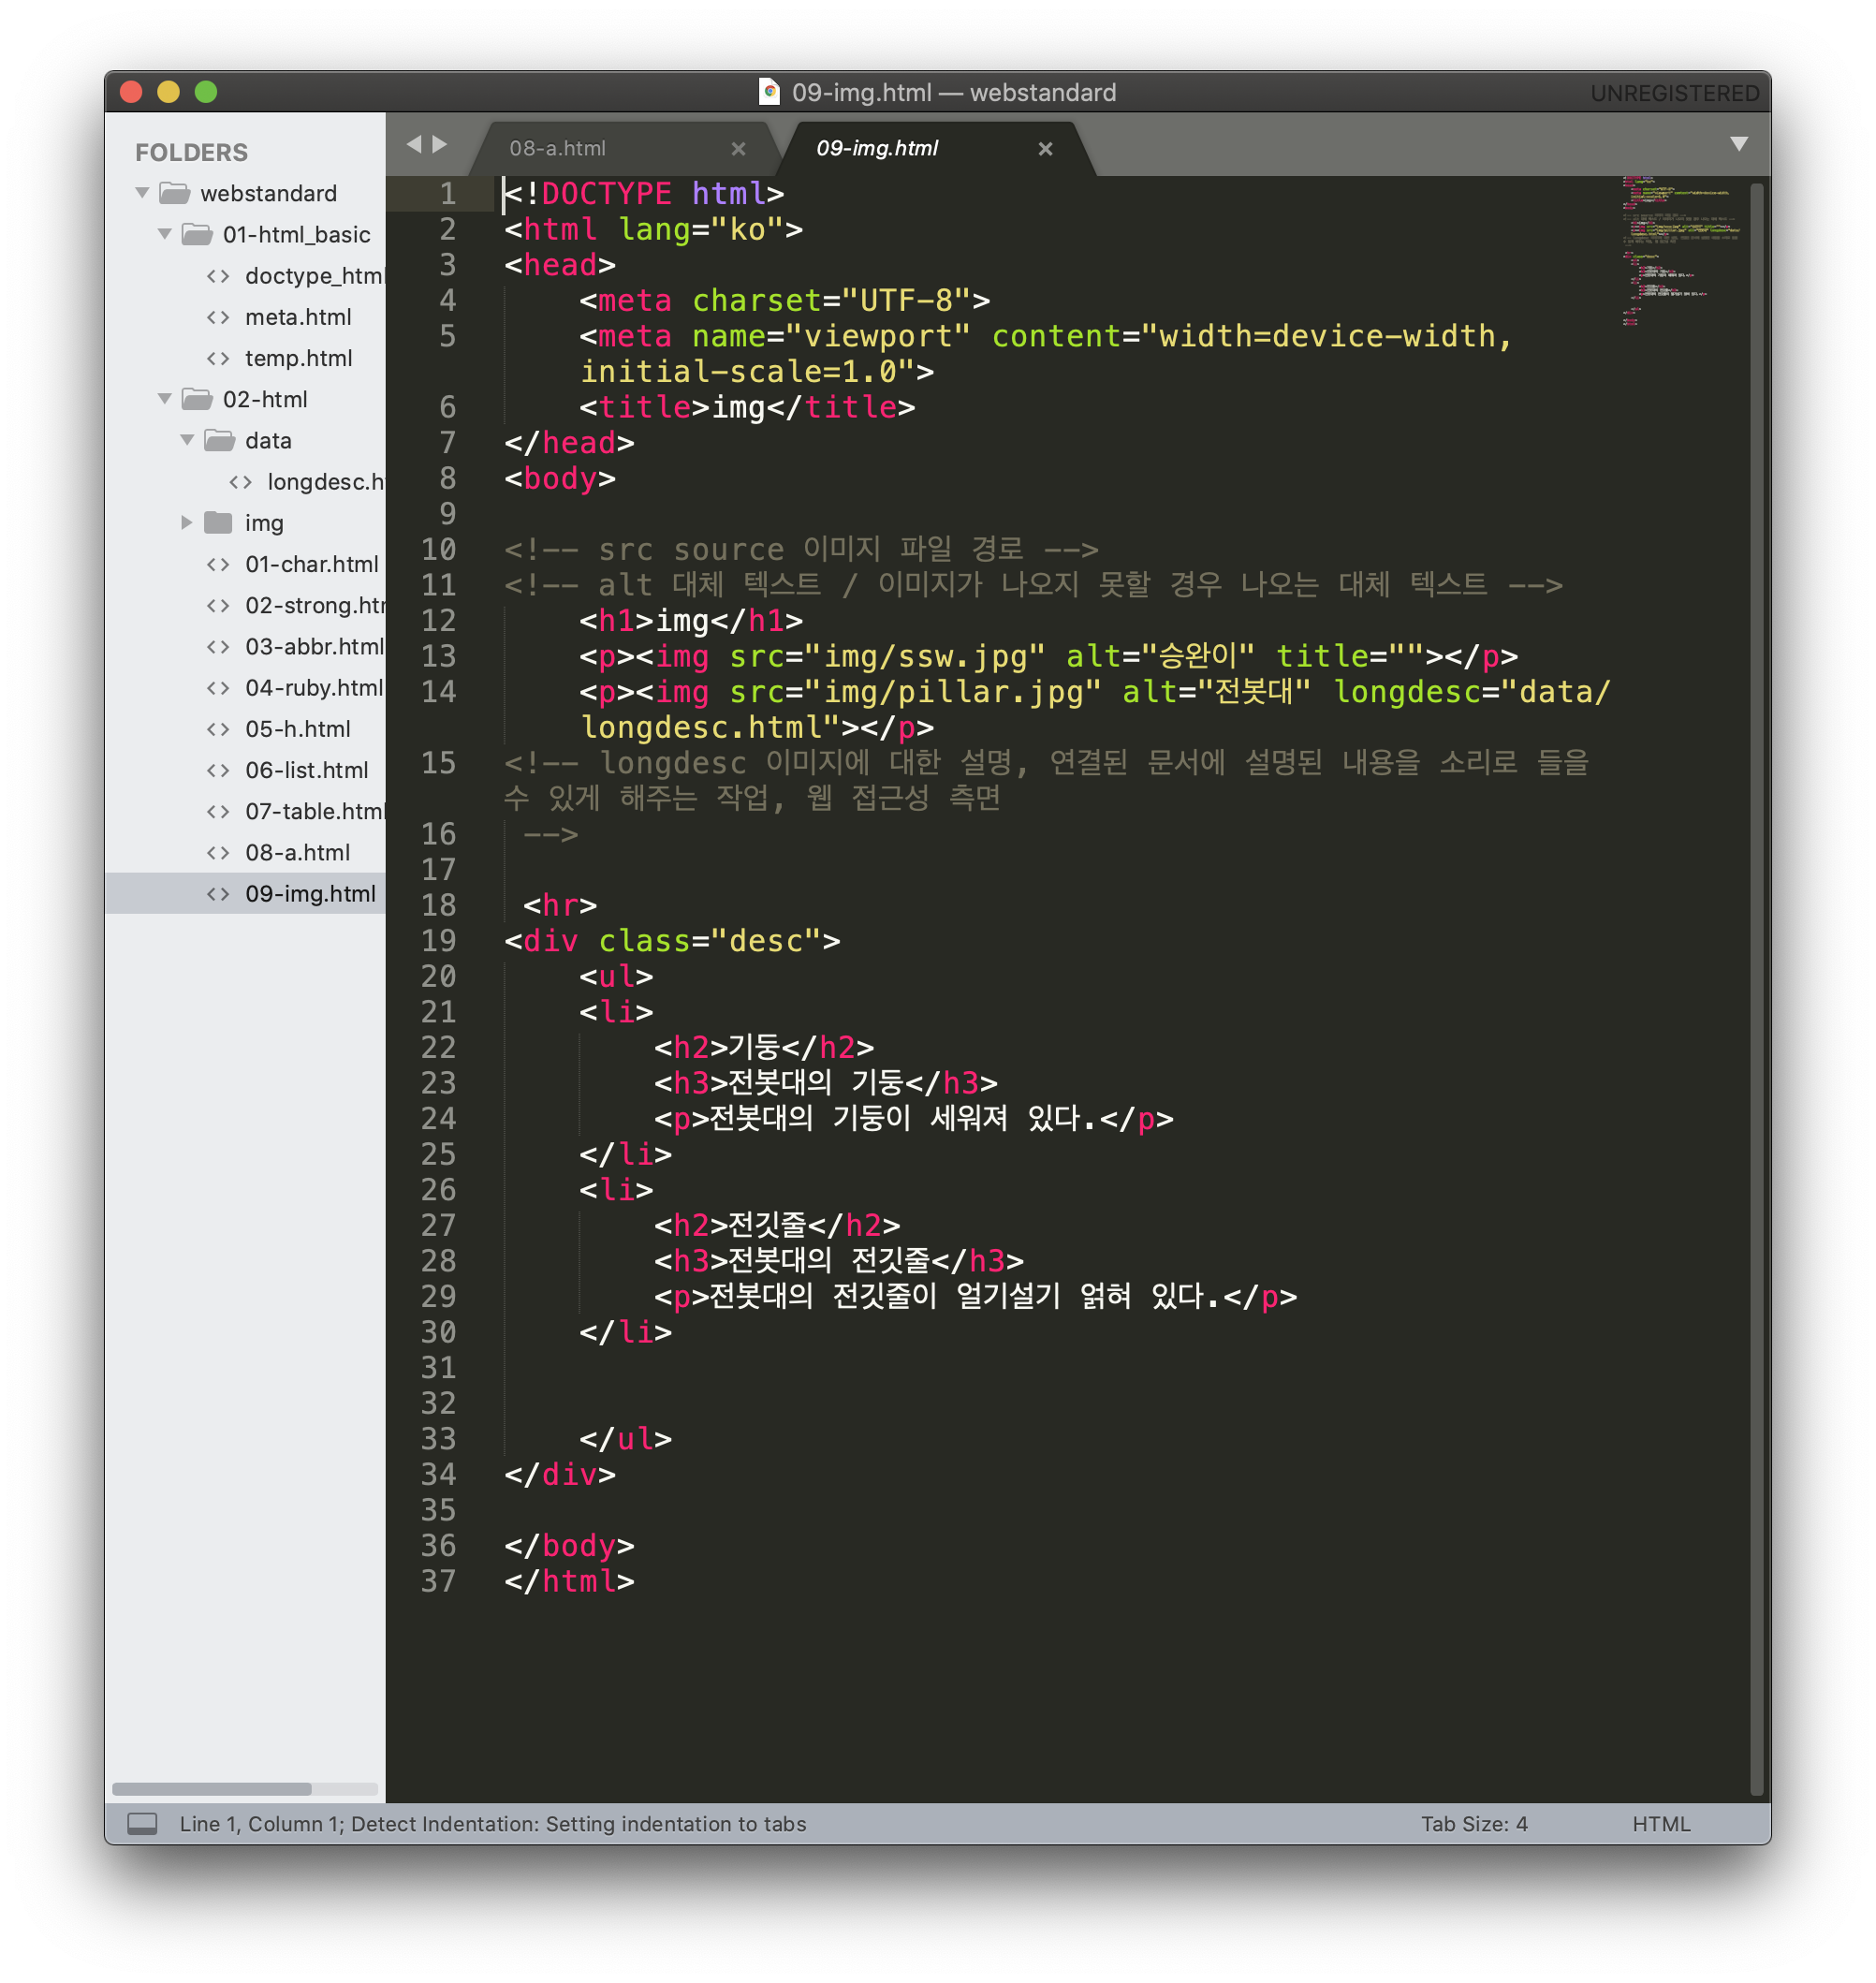This screenshot has height=1983, width=1876.
Task: Click the HTML syntax selector
Action: [1661, 1824]
